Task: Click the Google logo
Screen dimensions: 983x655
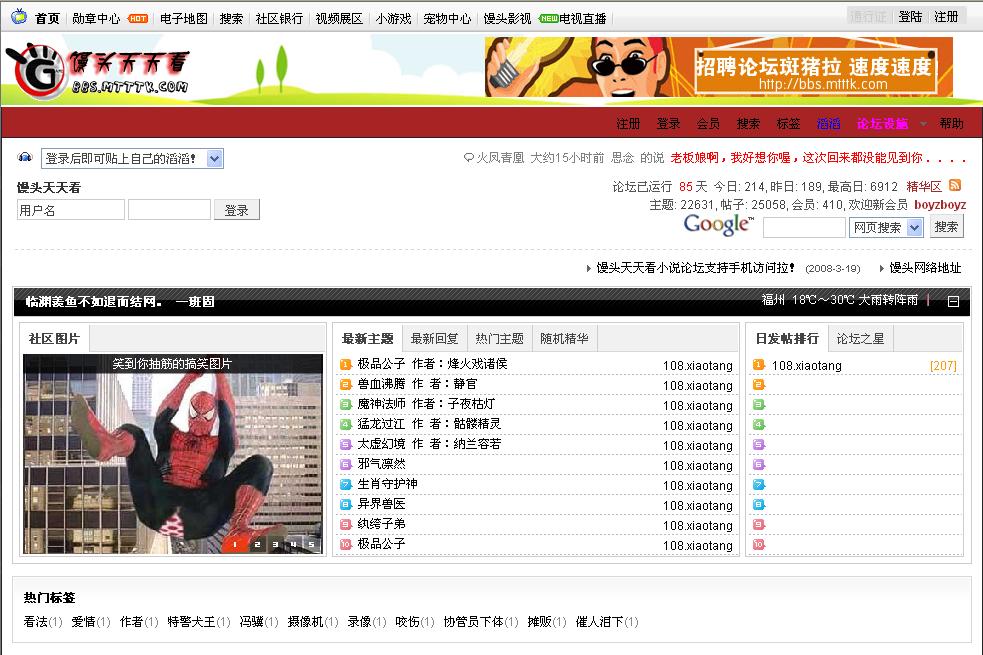Action: point(717,226)
